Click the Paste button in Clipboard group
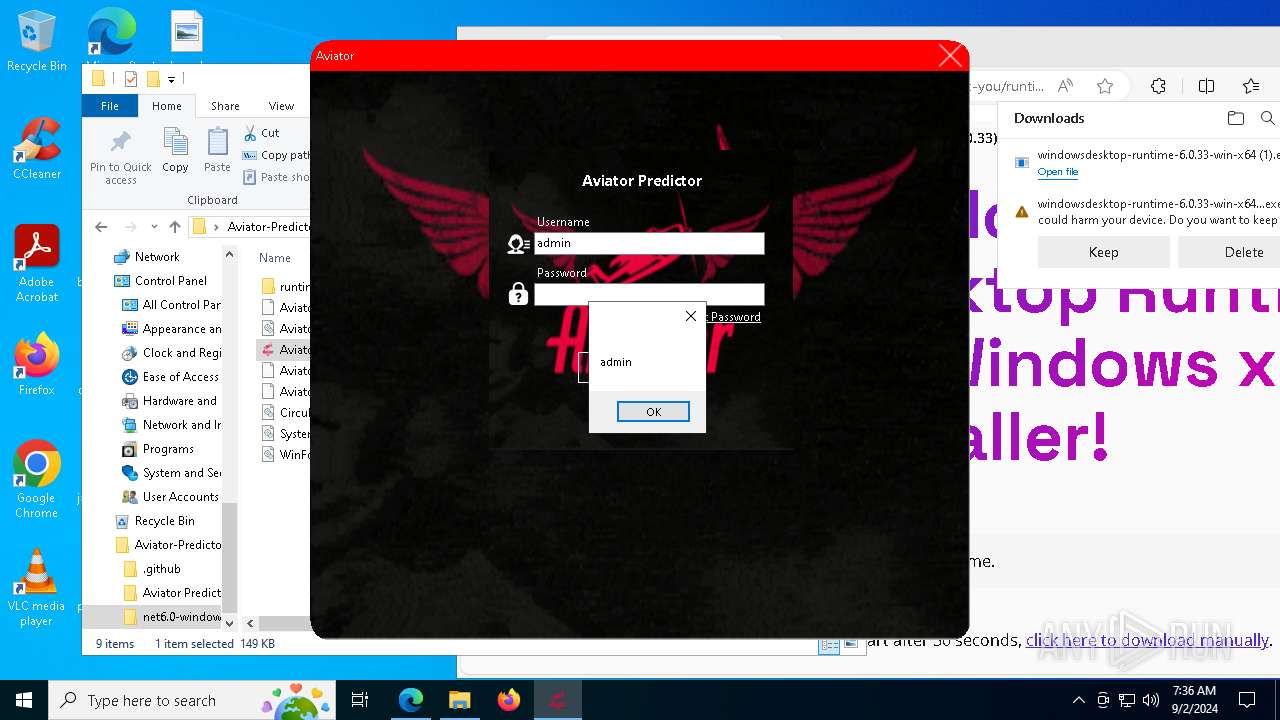The width and height of the screenshot is (1280, 720). (x=217, y=152)
